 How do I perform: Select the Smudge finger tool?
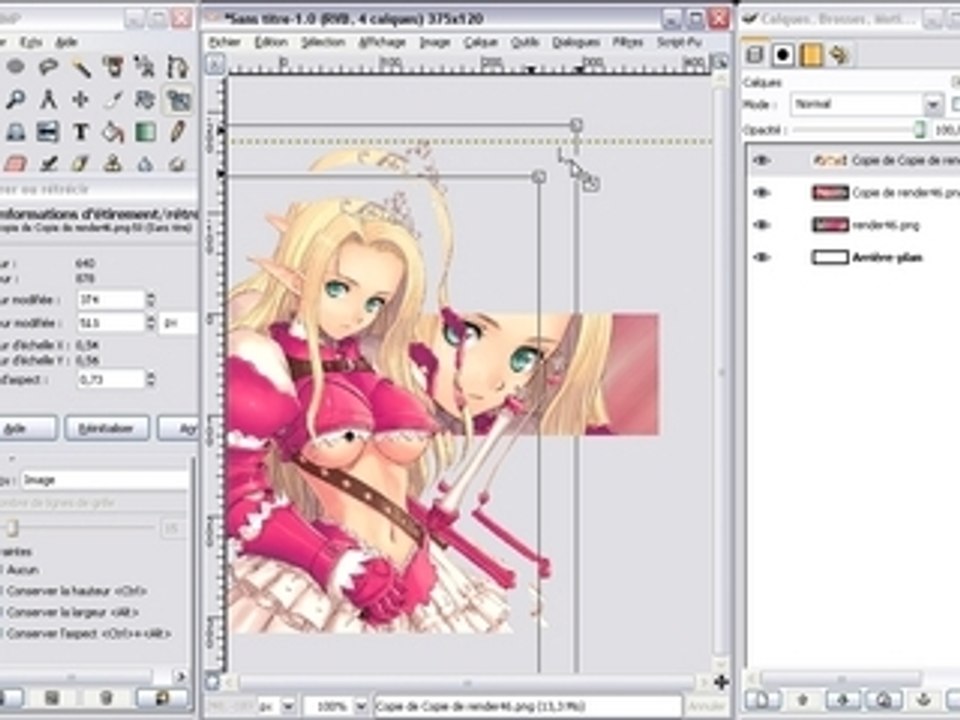pos(178,163)
